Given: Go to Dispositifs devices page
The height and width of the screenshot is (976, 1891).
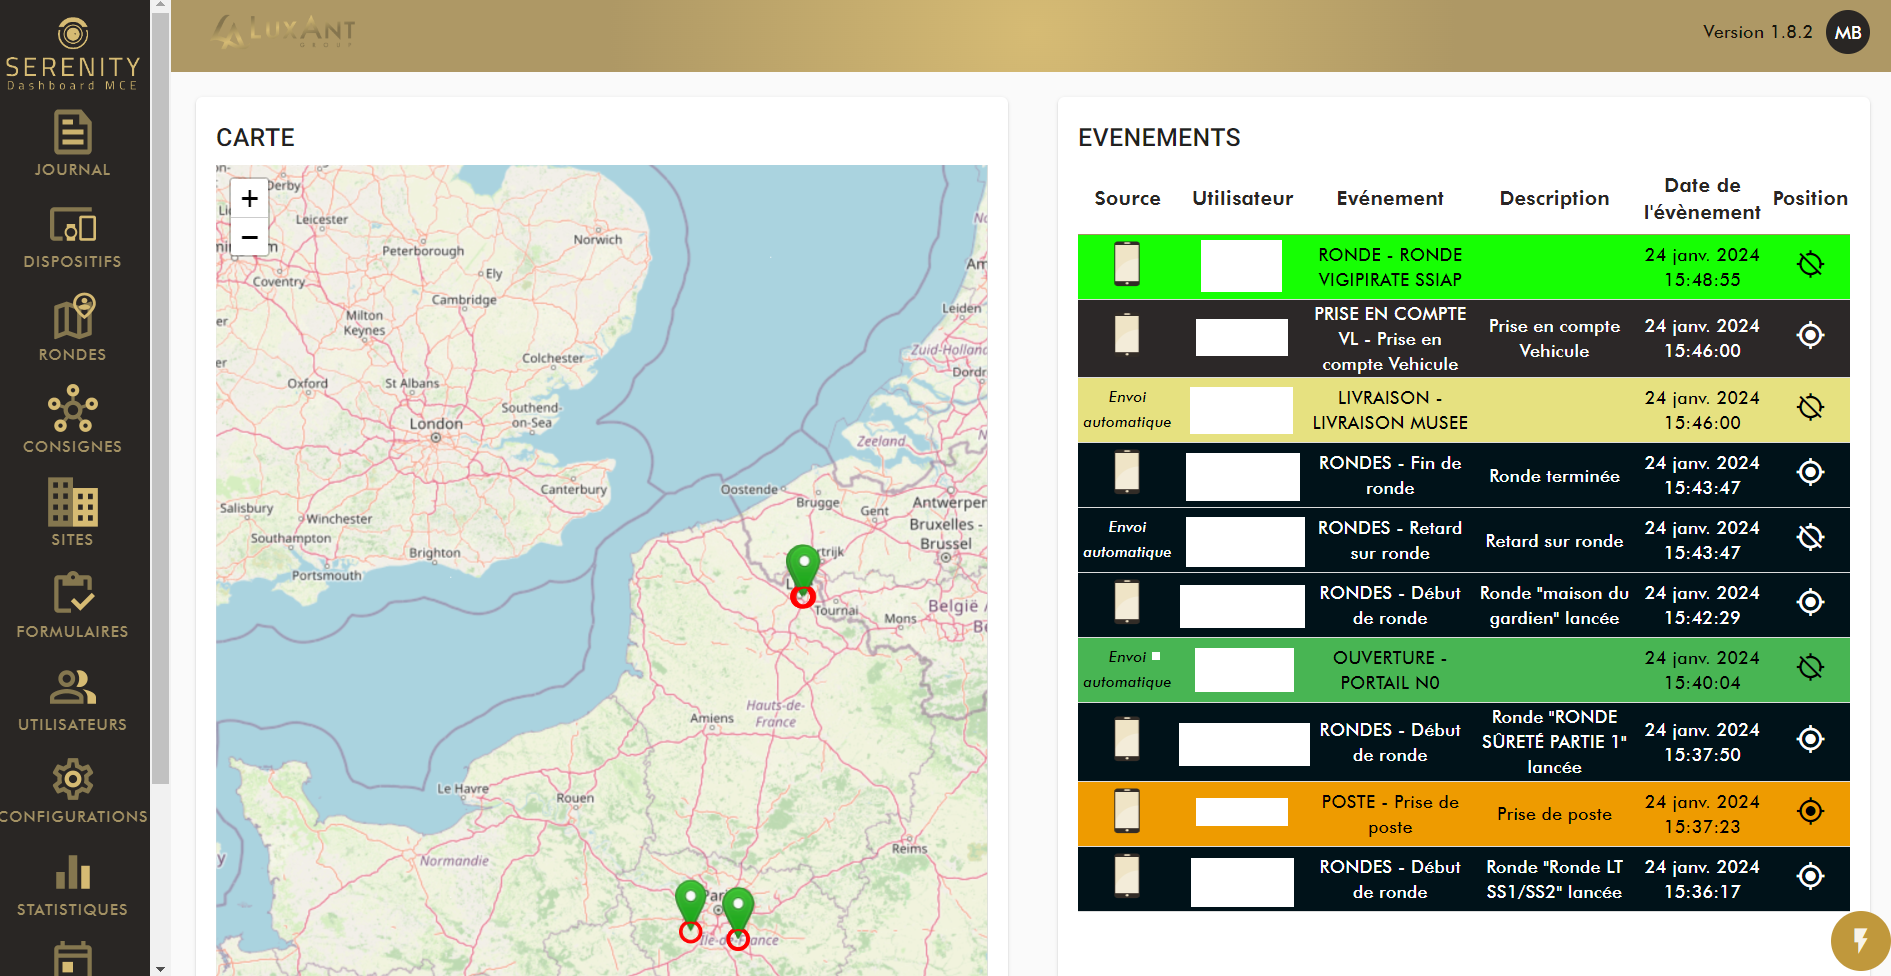Looking at the screenshot, I should pos(72,238).
